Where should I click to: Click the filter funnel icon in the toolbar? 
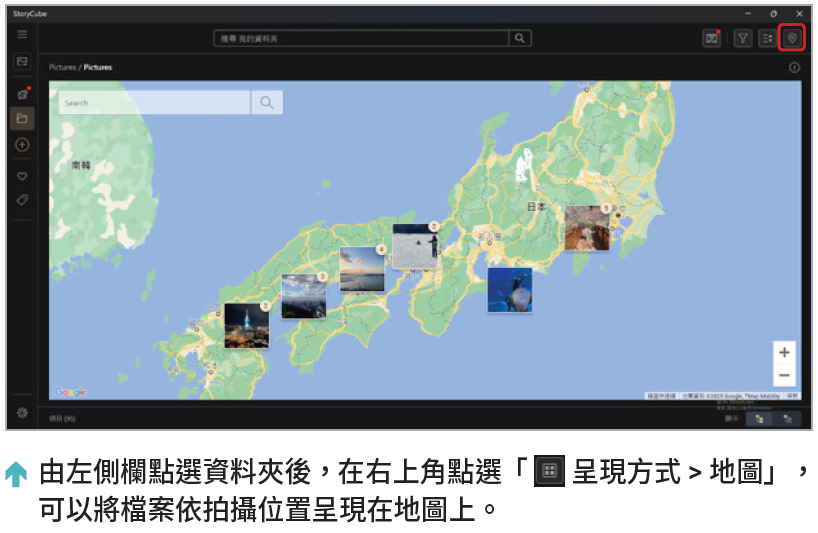(743, 38)
